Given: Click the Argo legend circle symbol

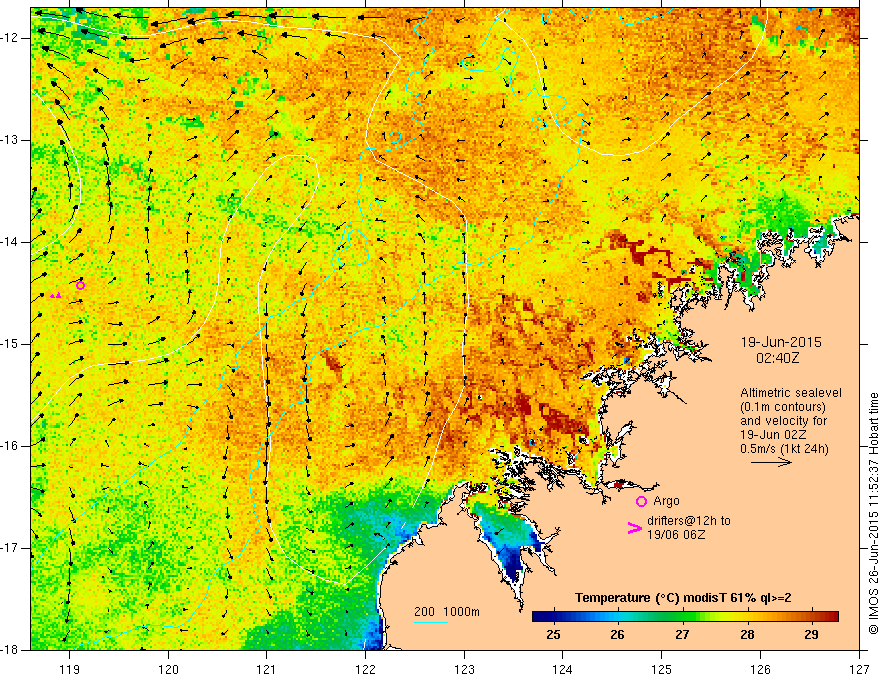Looking at the screenshot, I should coord(641,501).
